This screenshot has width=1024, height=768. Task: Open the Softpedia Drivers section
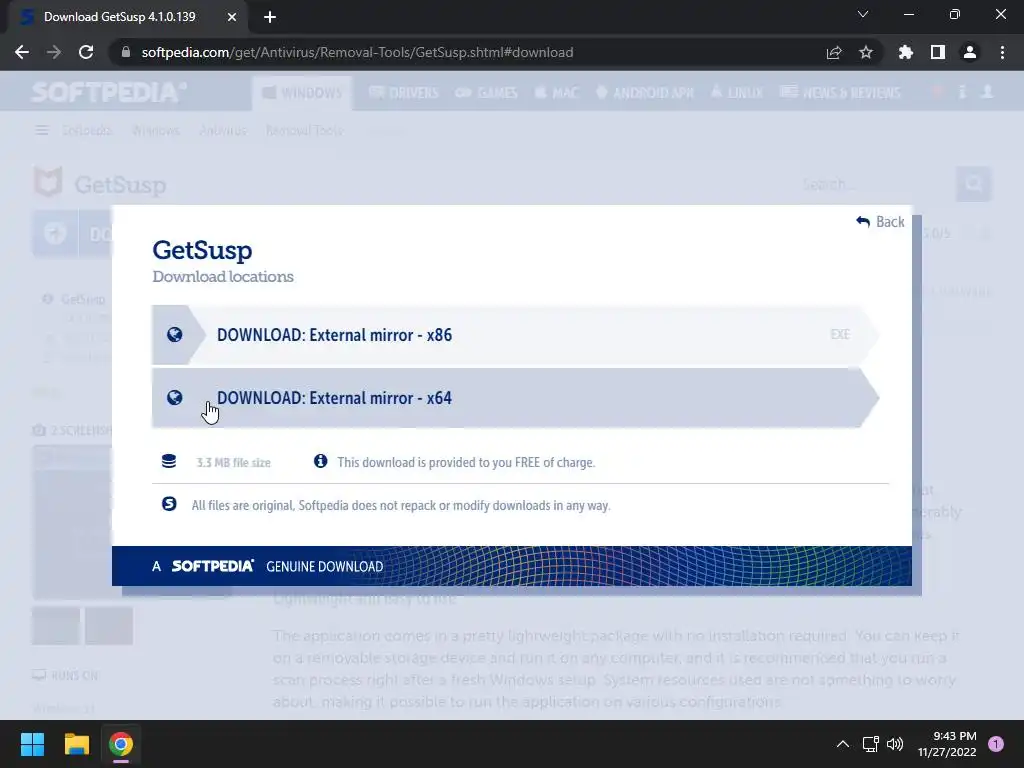point(404,93)
